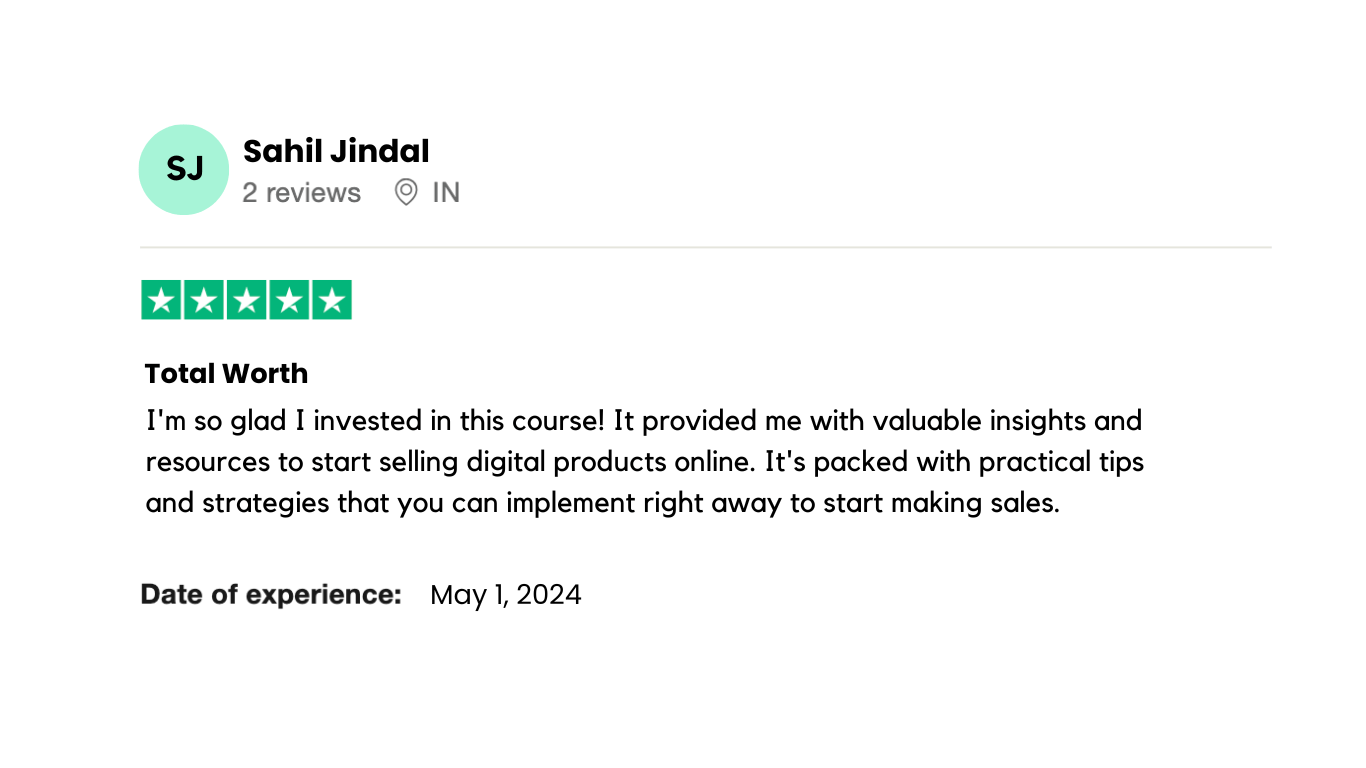Click the SJ avatar circle

[184, 169]
